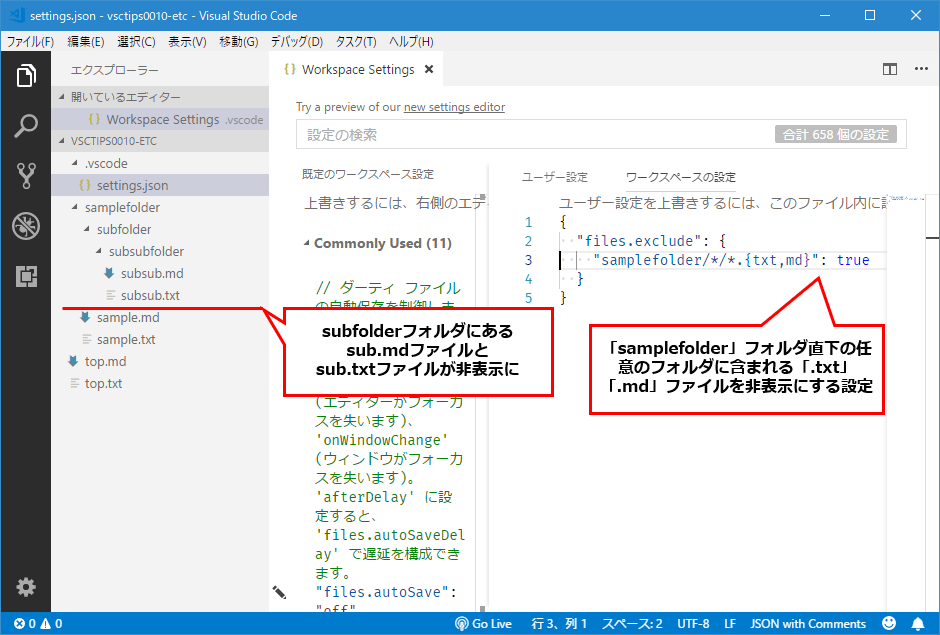This screenshot has width=940, height=635.
Task: Open the デバッグ(D) menu
Action: click(297, 41)
